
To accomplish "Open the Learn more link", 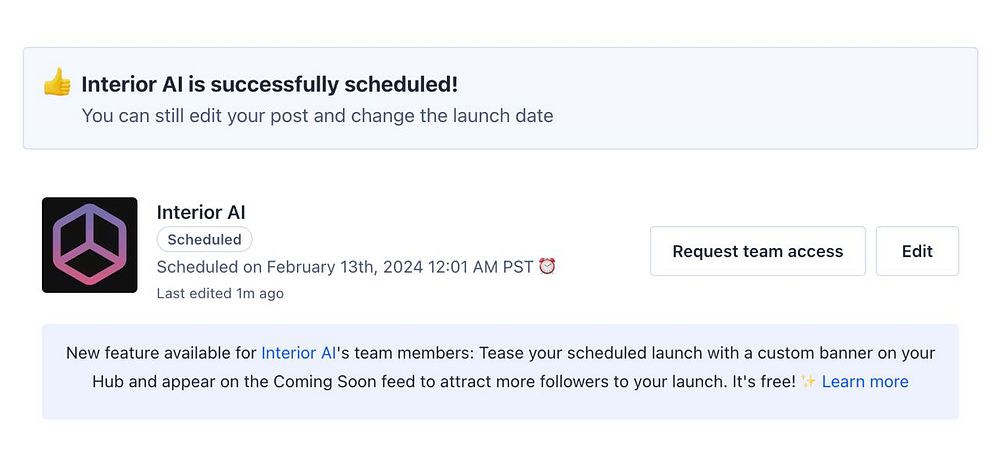I will pyautogui.click(x=865, y=382).
